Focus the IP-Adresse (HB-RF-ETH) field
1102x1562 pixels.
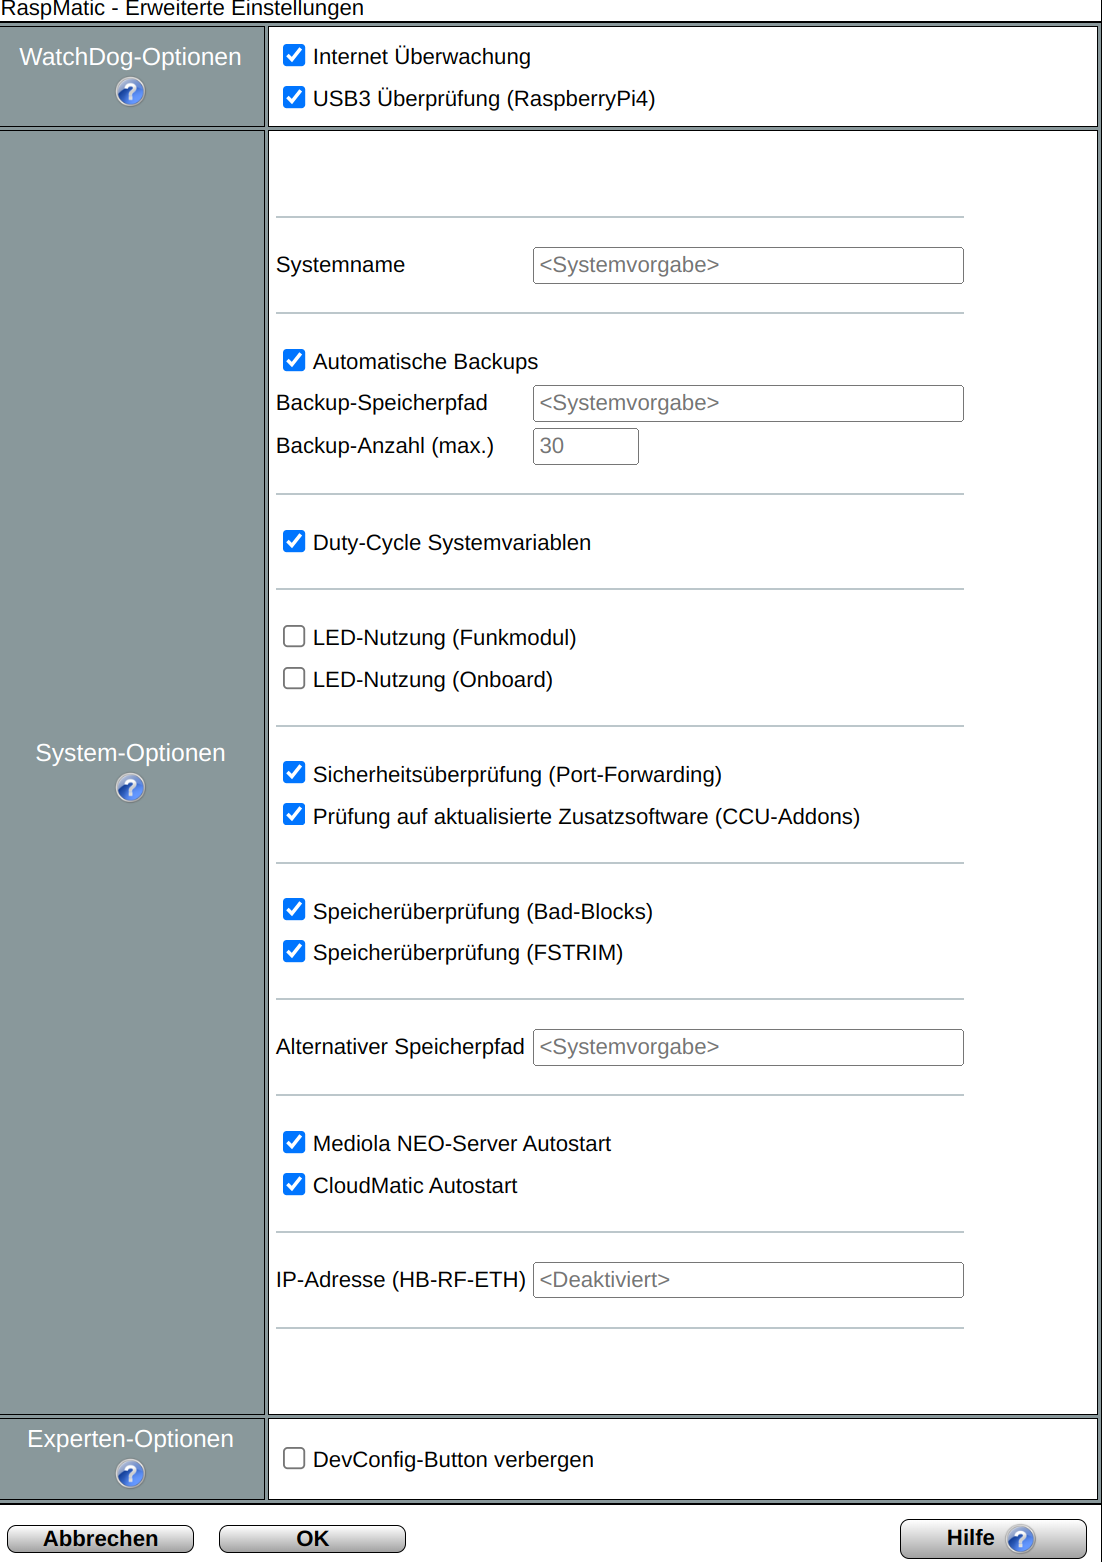[x=748, y=1280]
